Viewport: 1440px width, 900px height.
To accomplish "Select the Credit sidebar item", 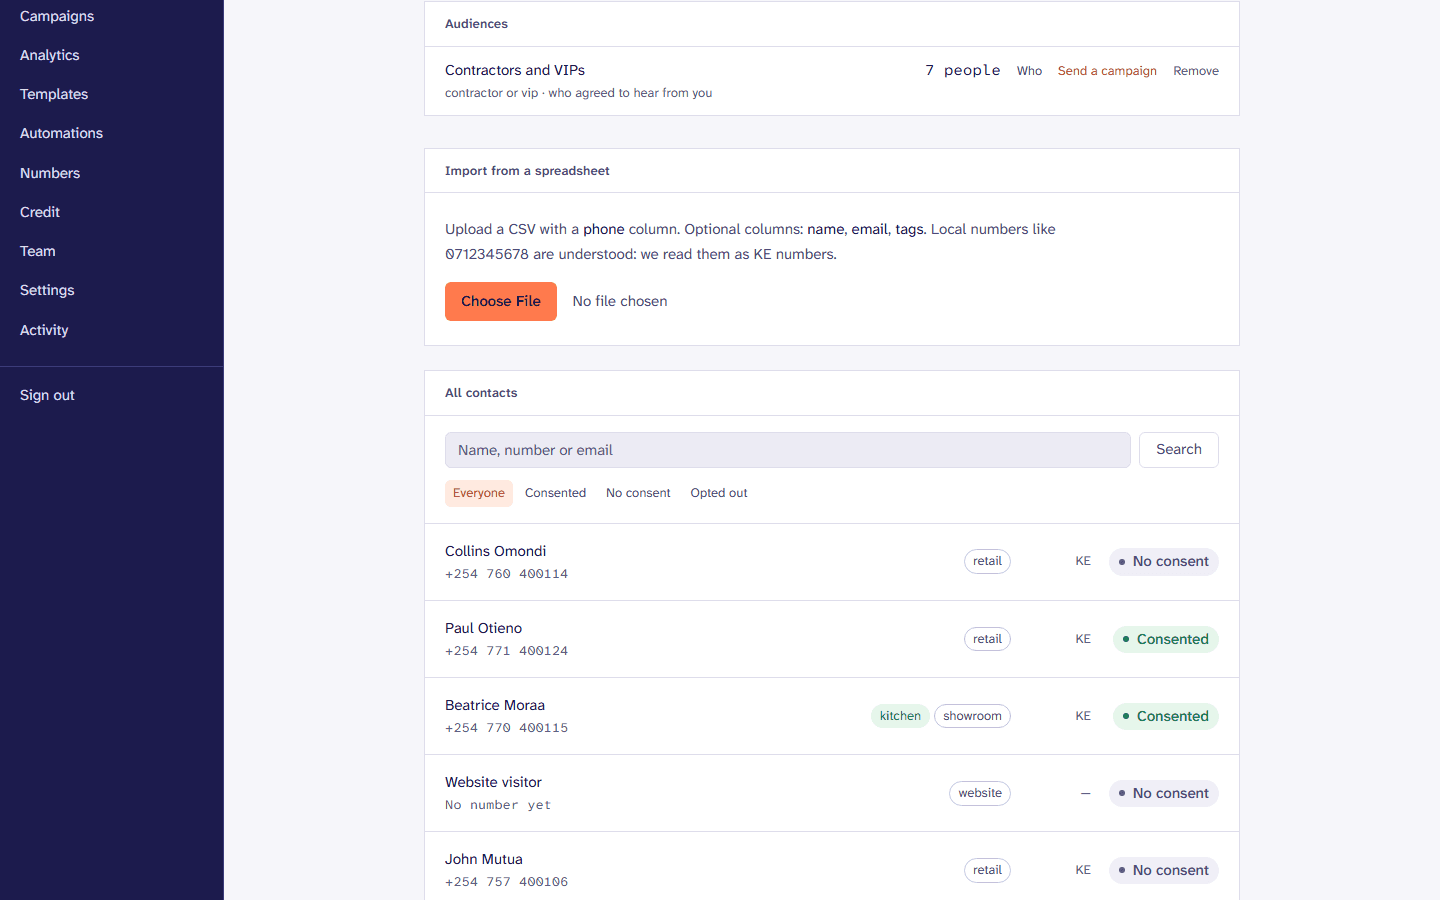I will coord(40,212).
